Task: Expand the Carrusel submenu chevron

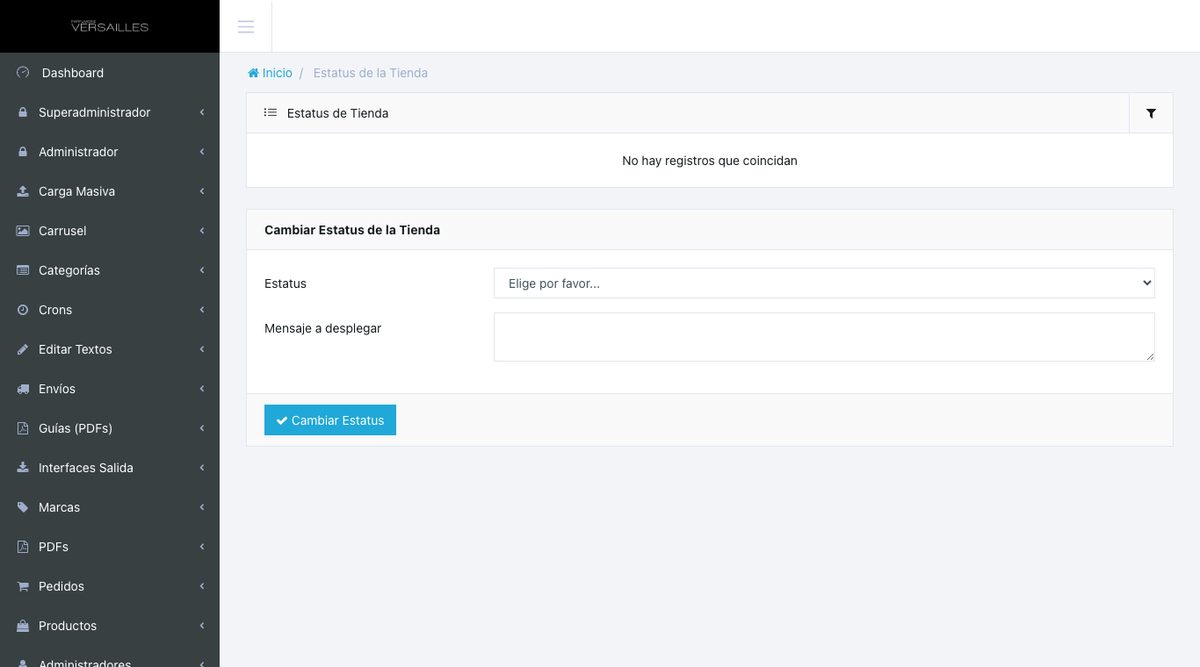Action: pos(202,231)
